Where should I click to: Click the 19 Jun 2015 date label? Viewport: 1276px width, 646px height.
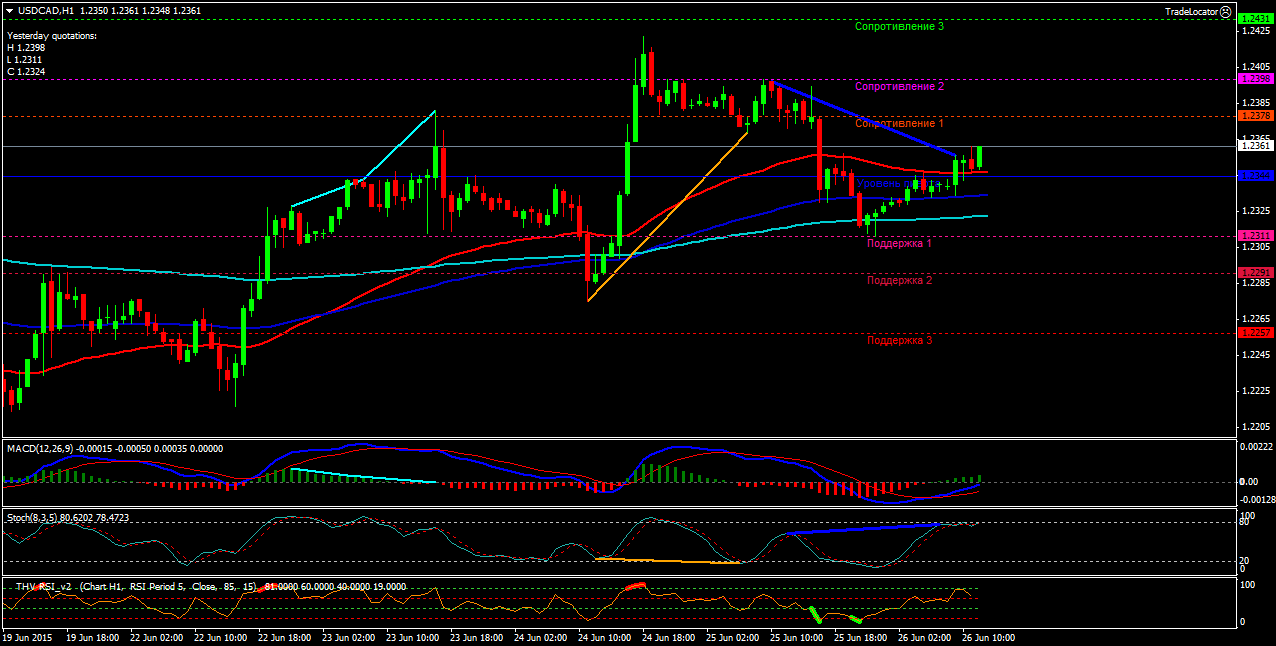(28, 636)
